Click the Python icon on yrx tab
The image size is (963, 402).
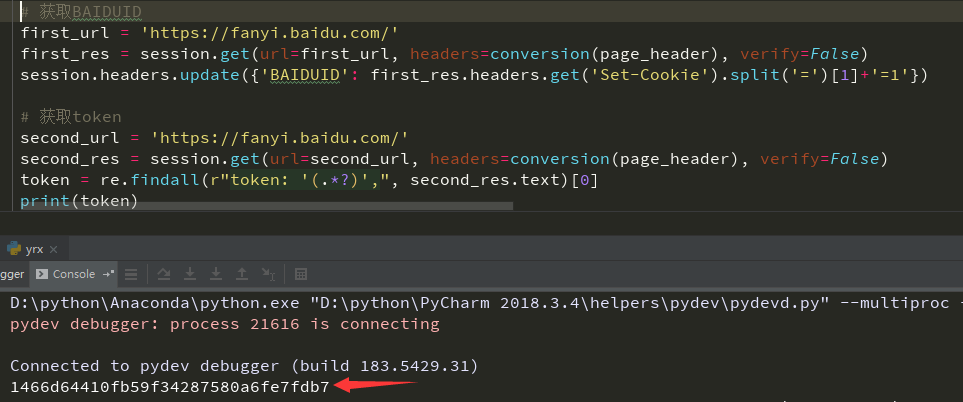click(14, 249)
